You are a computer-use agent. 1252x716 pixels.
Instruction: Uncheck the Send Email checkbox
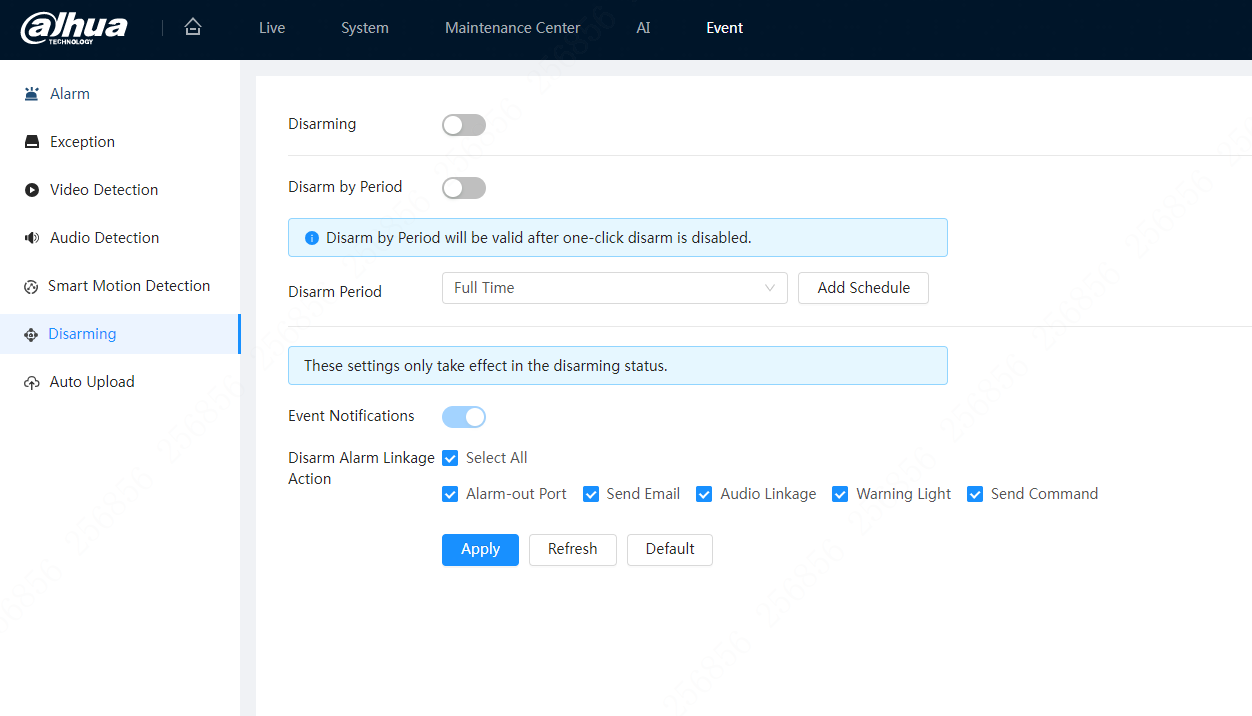coord(590,493)
